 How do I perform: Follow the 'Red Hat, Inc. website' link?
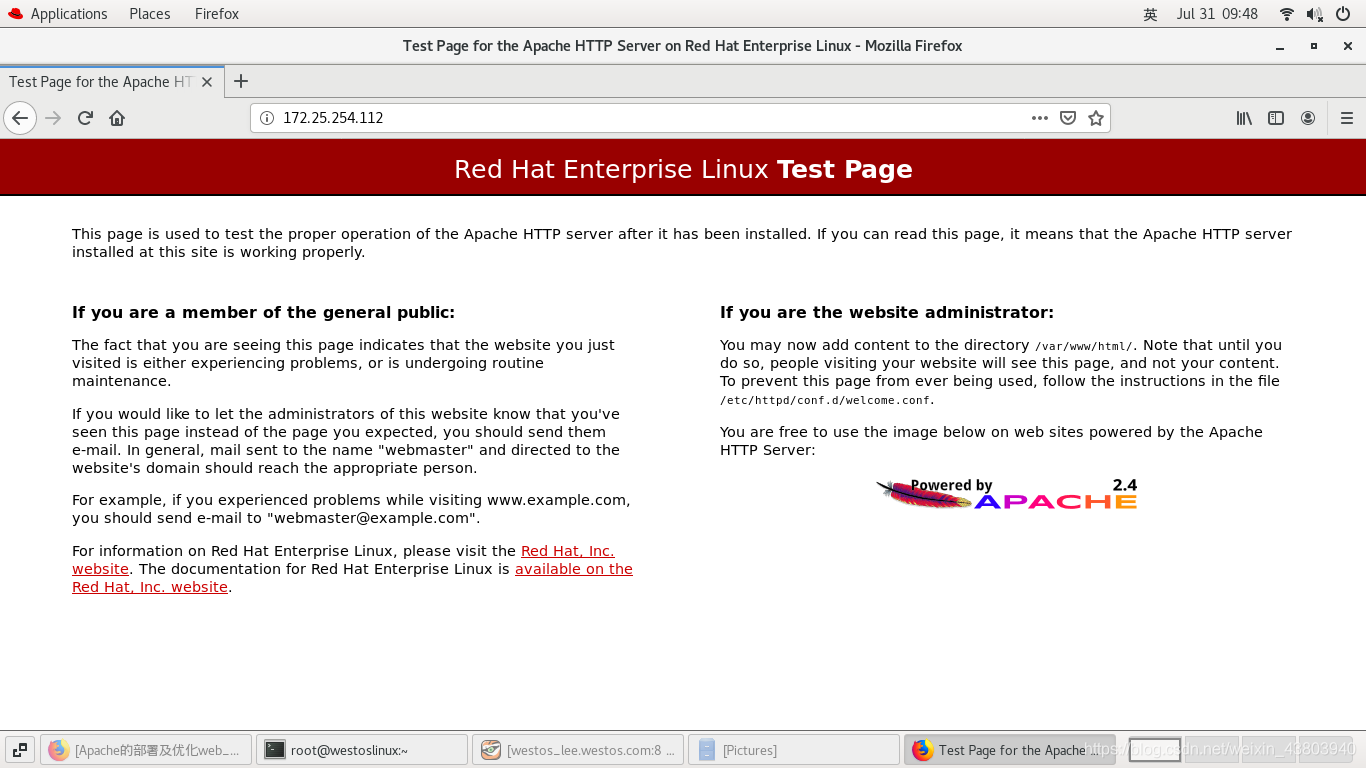tap(567, 551)
